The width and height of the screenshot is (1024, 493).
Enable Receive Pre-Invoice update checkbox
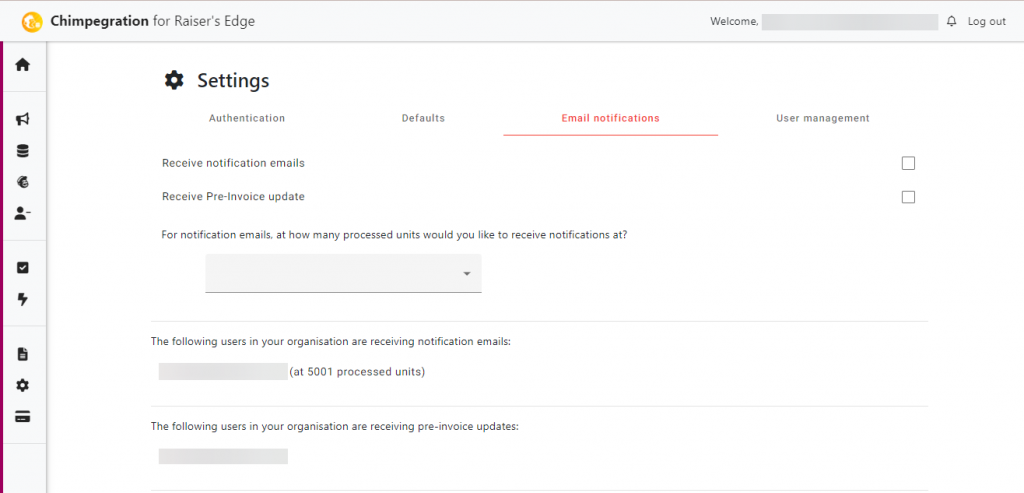(908, 197)
